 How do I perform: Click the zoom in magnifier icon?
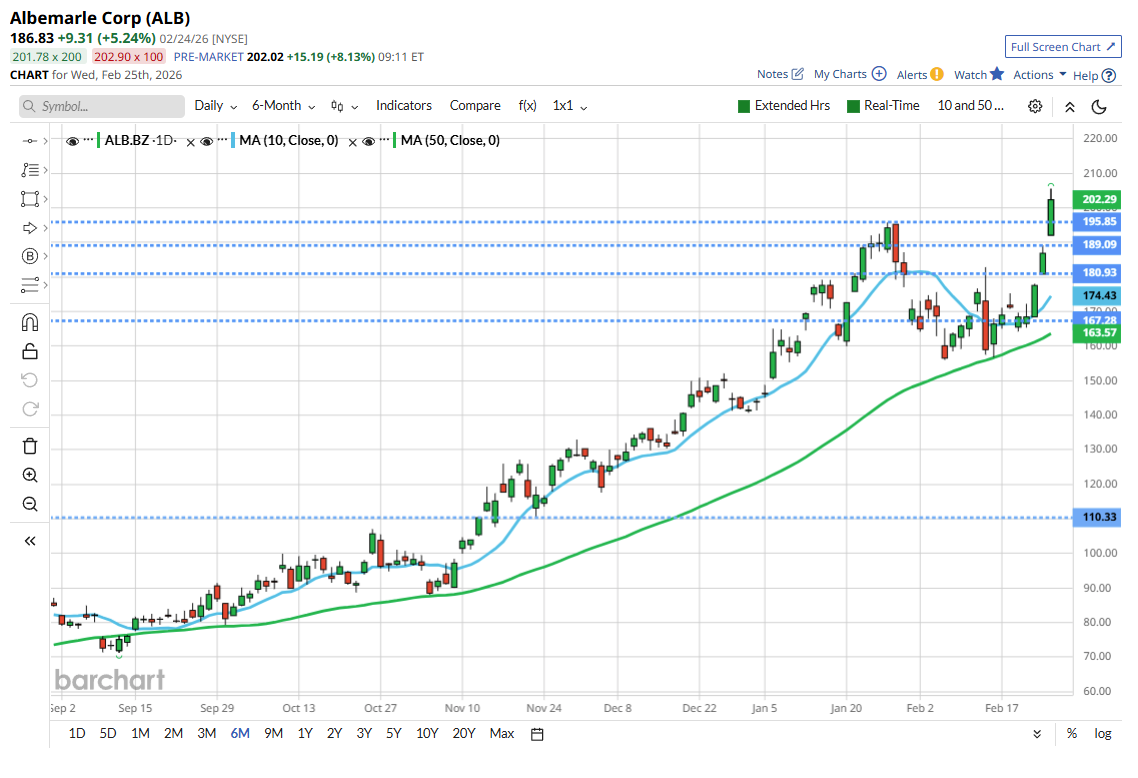[30, 475]
